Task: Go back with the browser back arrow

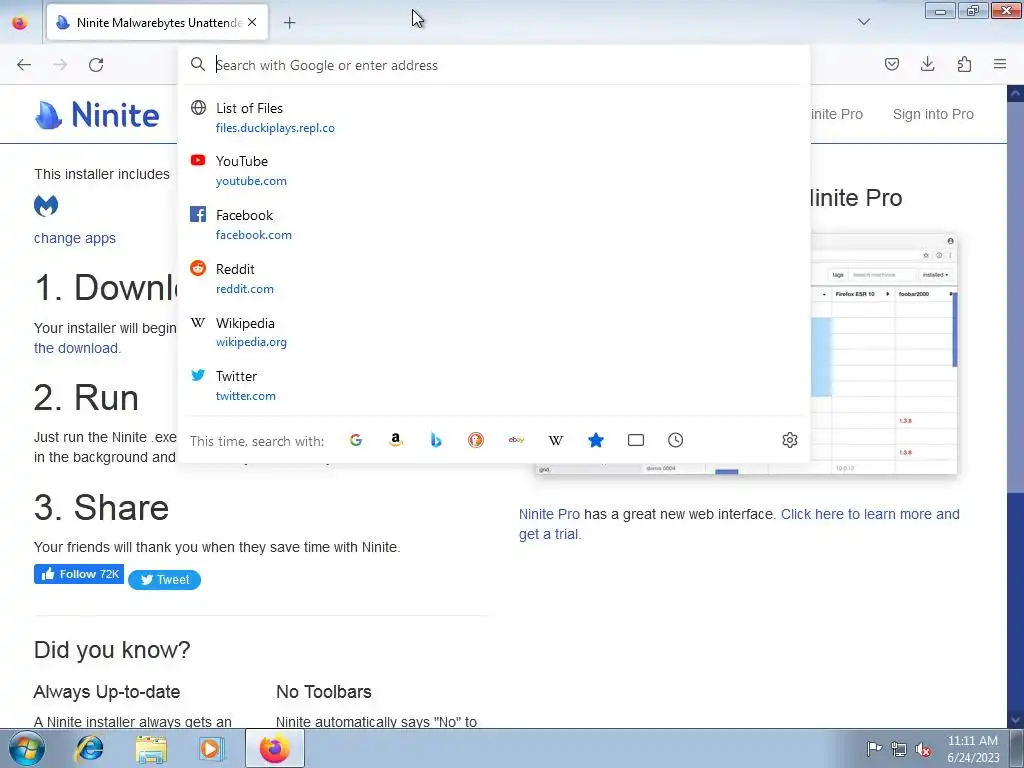Action: click(x=24, y=65)
